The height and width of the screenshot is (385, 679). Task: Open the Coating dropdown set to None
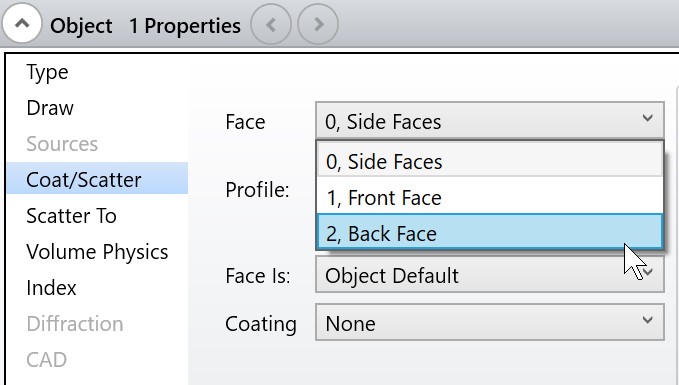coord(490,322)
